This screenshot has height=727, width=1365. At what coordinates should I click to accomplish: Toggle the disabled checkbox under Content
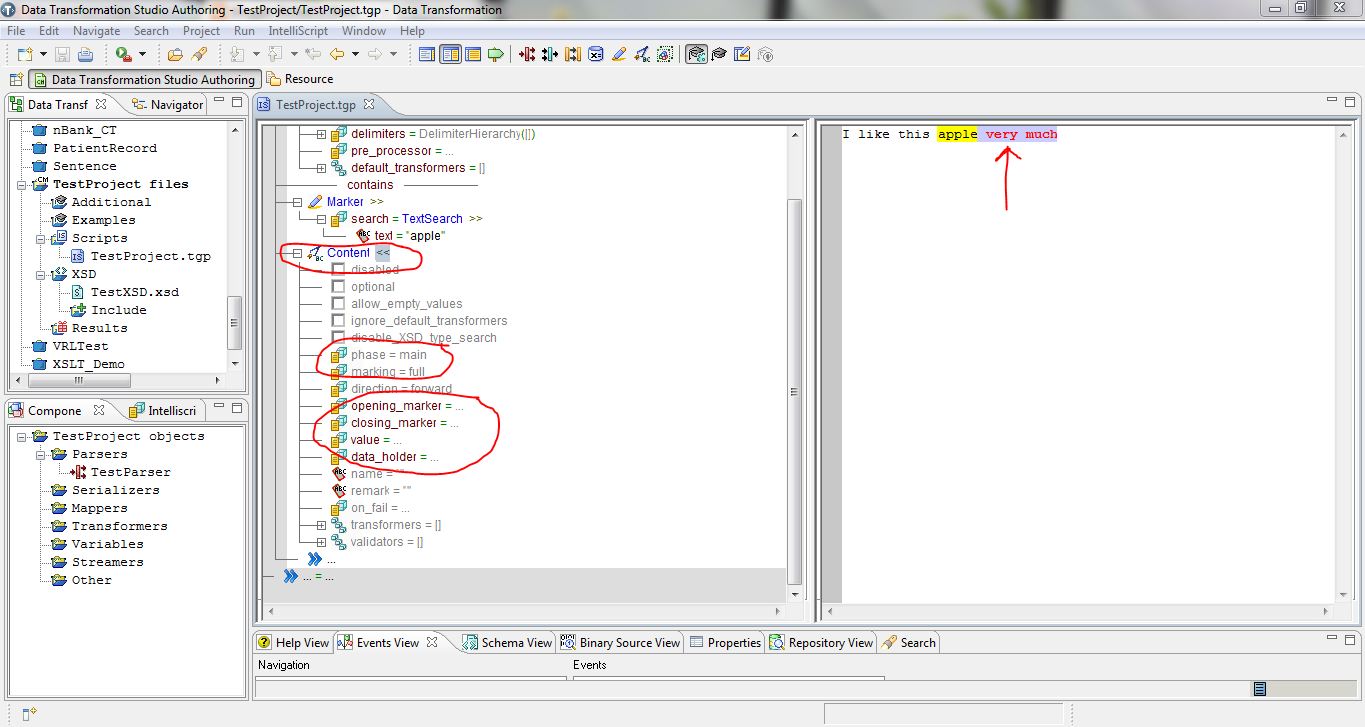[x=338, y=270]
